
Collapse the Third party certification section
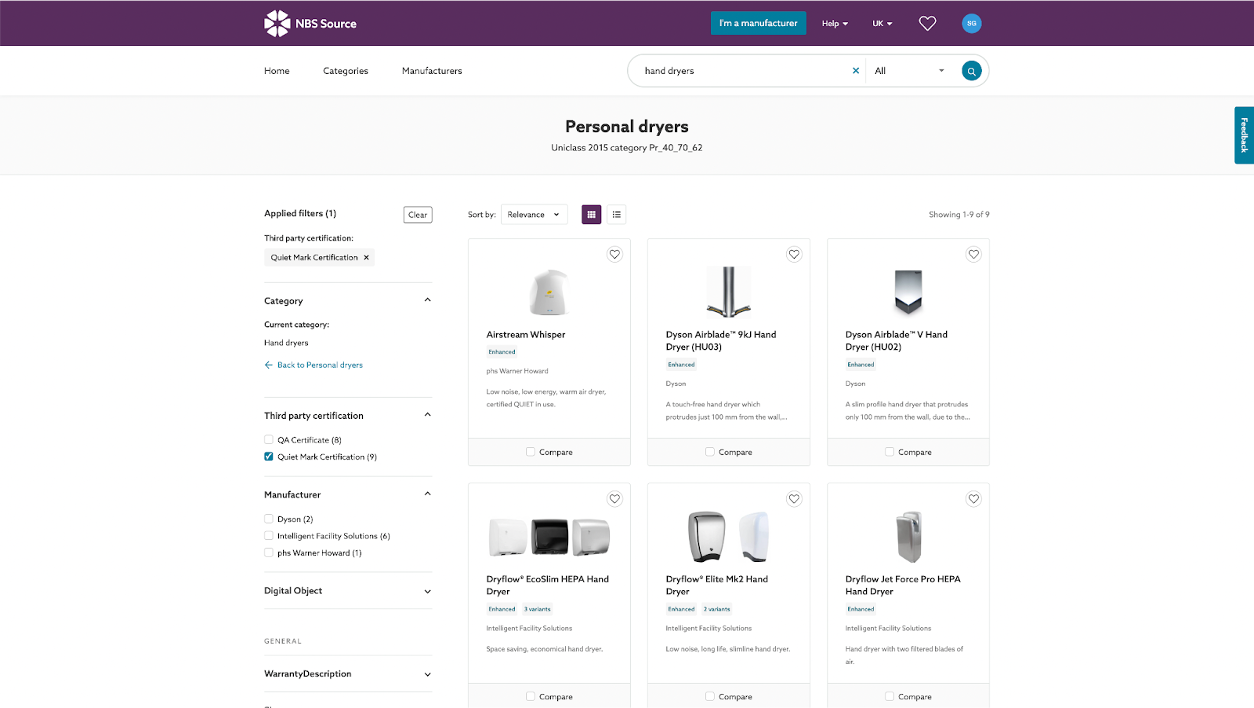(427, 415)
